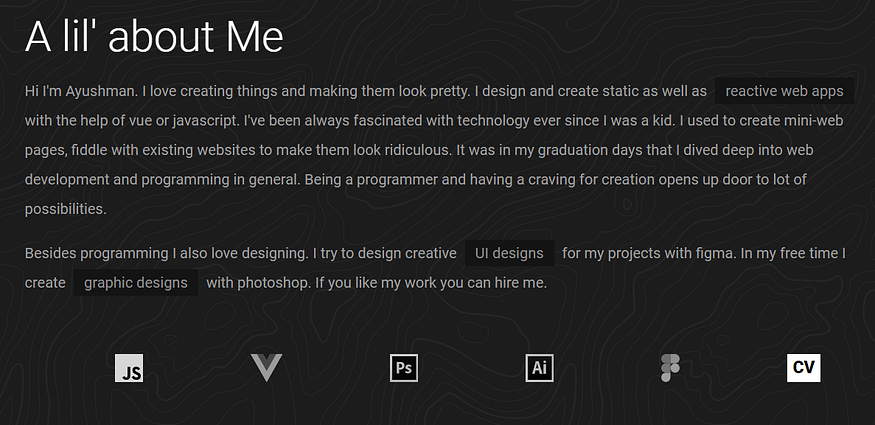Click the JavaScript JS icon
875x425 pixels.
point(129,368)
